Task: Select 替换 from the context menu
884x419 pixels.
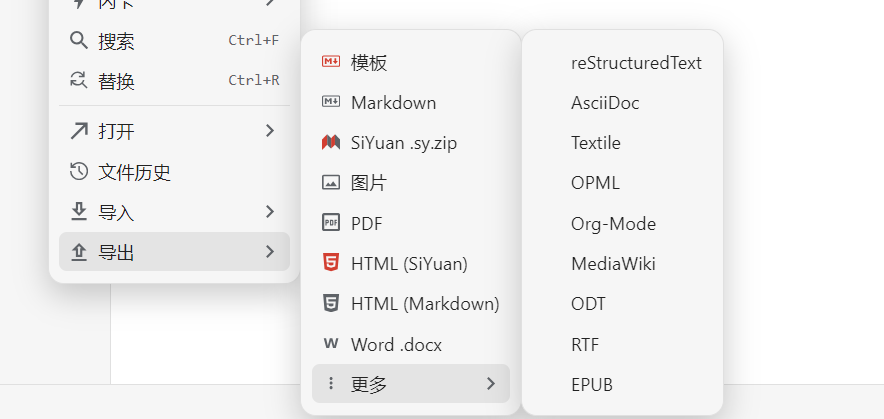Action: [116, 81]
